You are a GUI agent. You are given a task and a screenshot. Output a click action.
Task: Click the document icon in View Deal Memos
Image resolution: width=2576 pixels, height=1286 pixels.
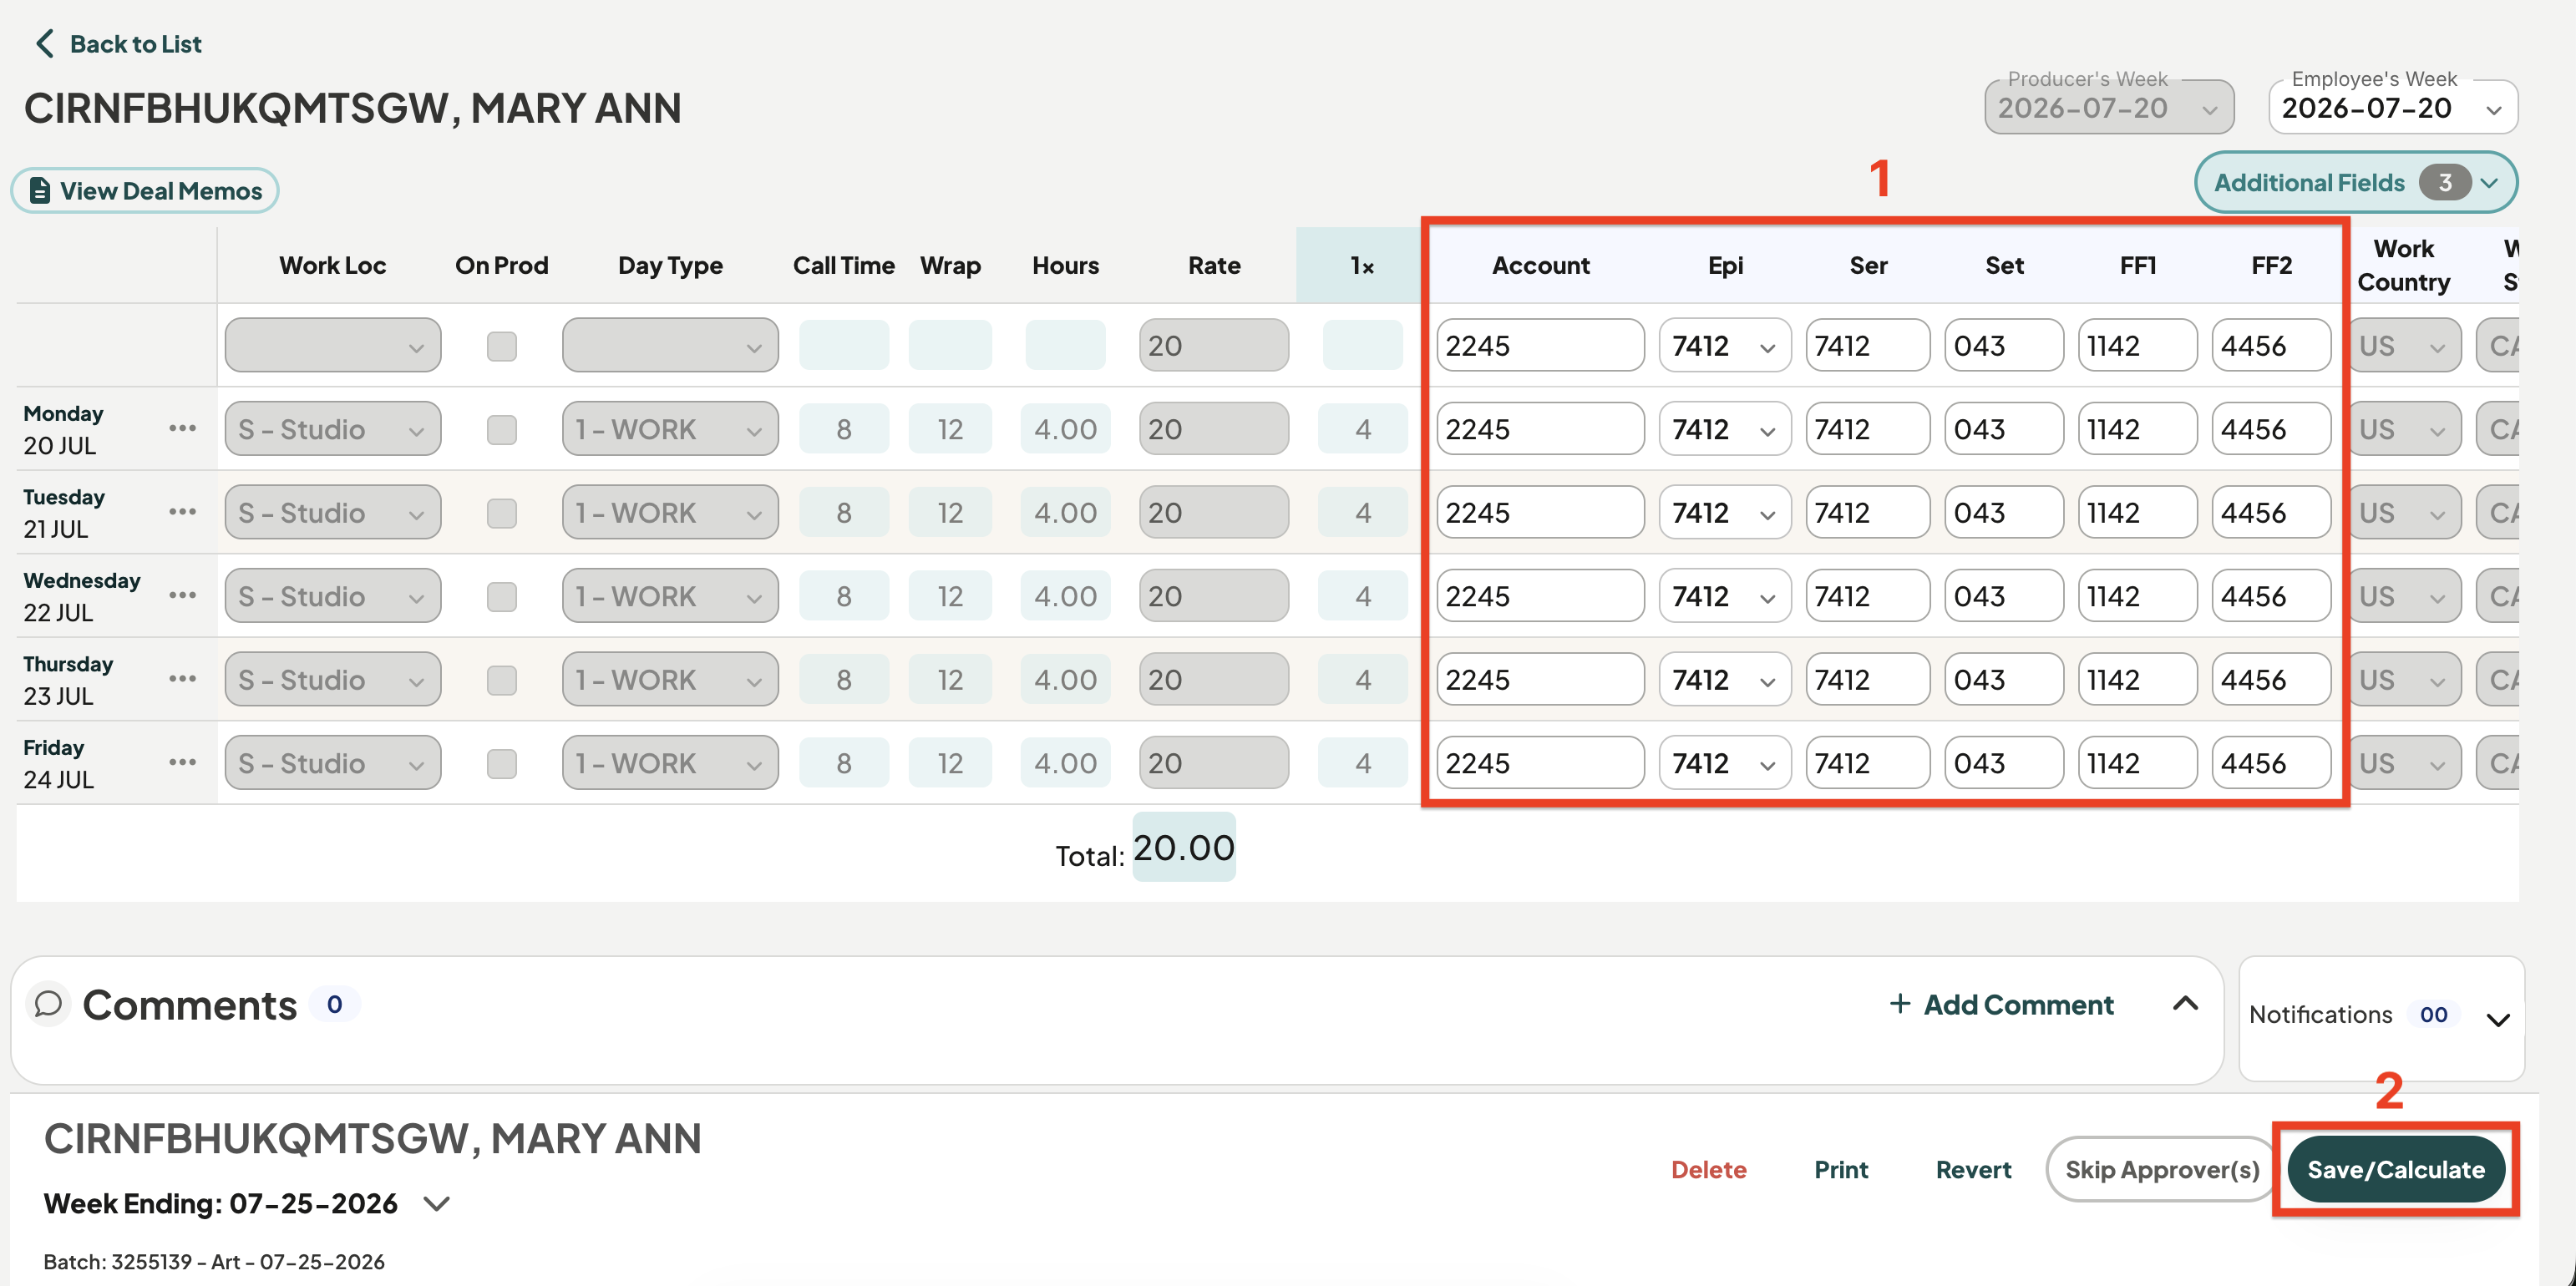tap(39, 190)
